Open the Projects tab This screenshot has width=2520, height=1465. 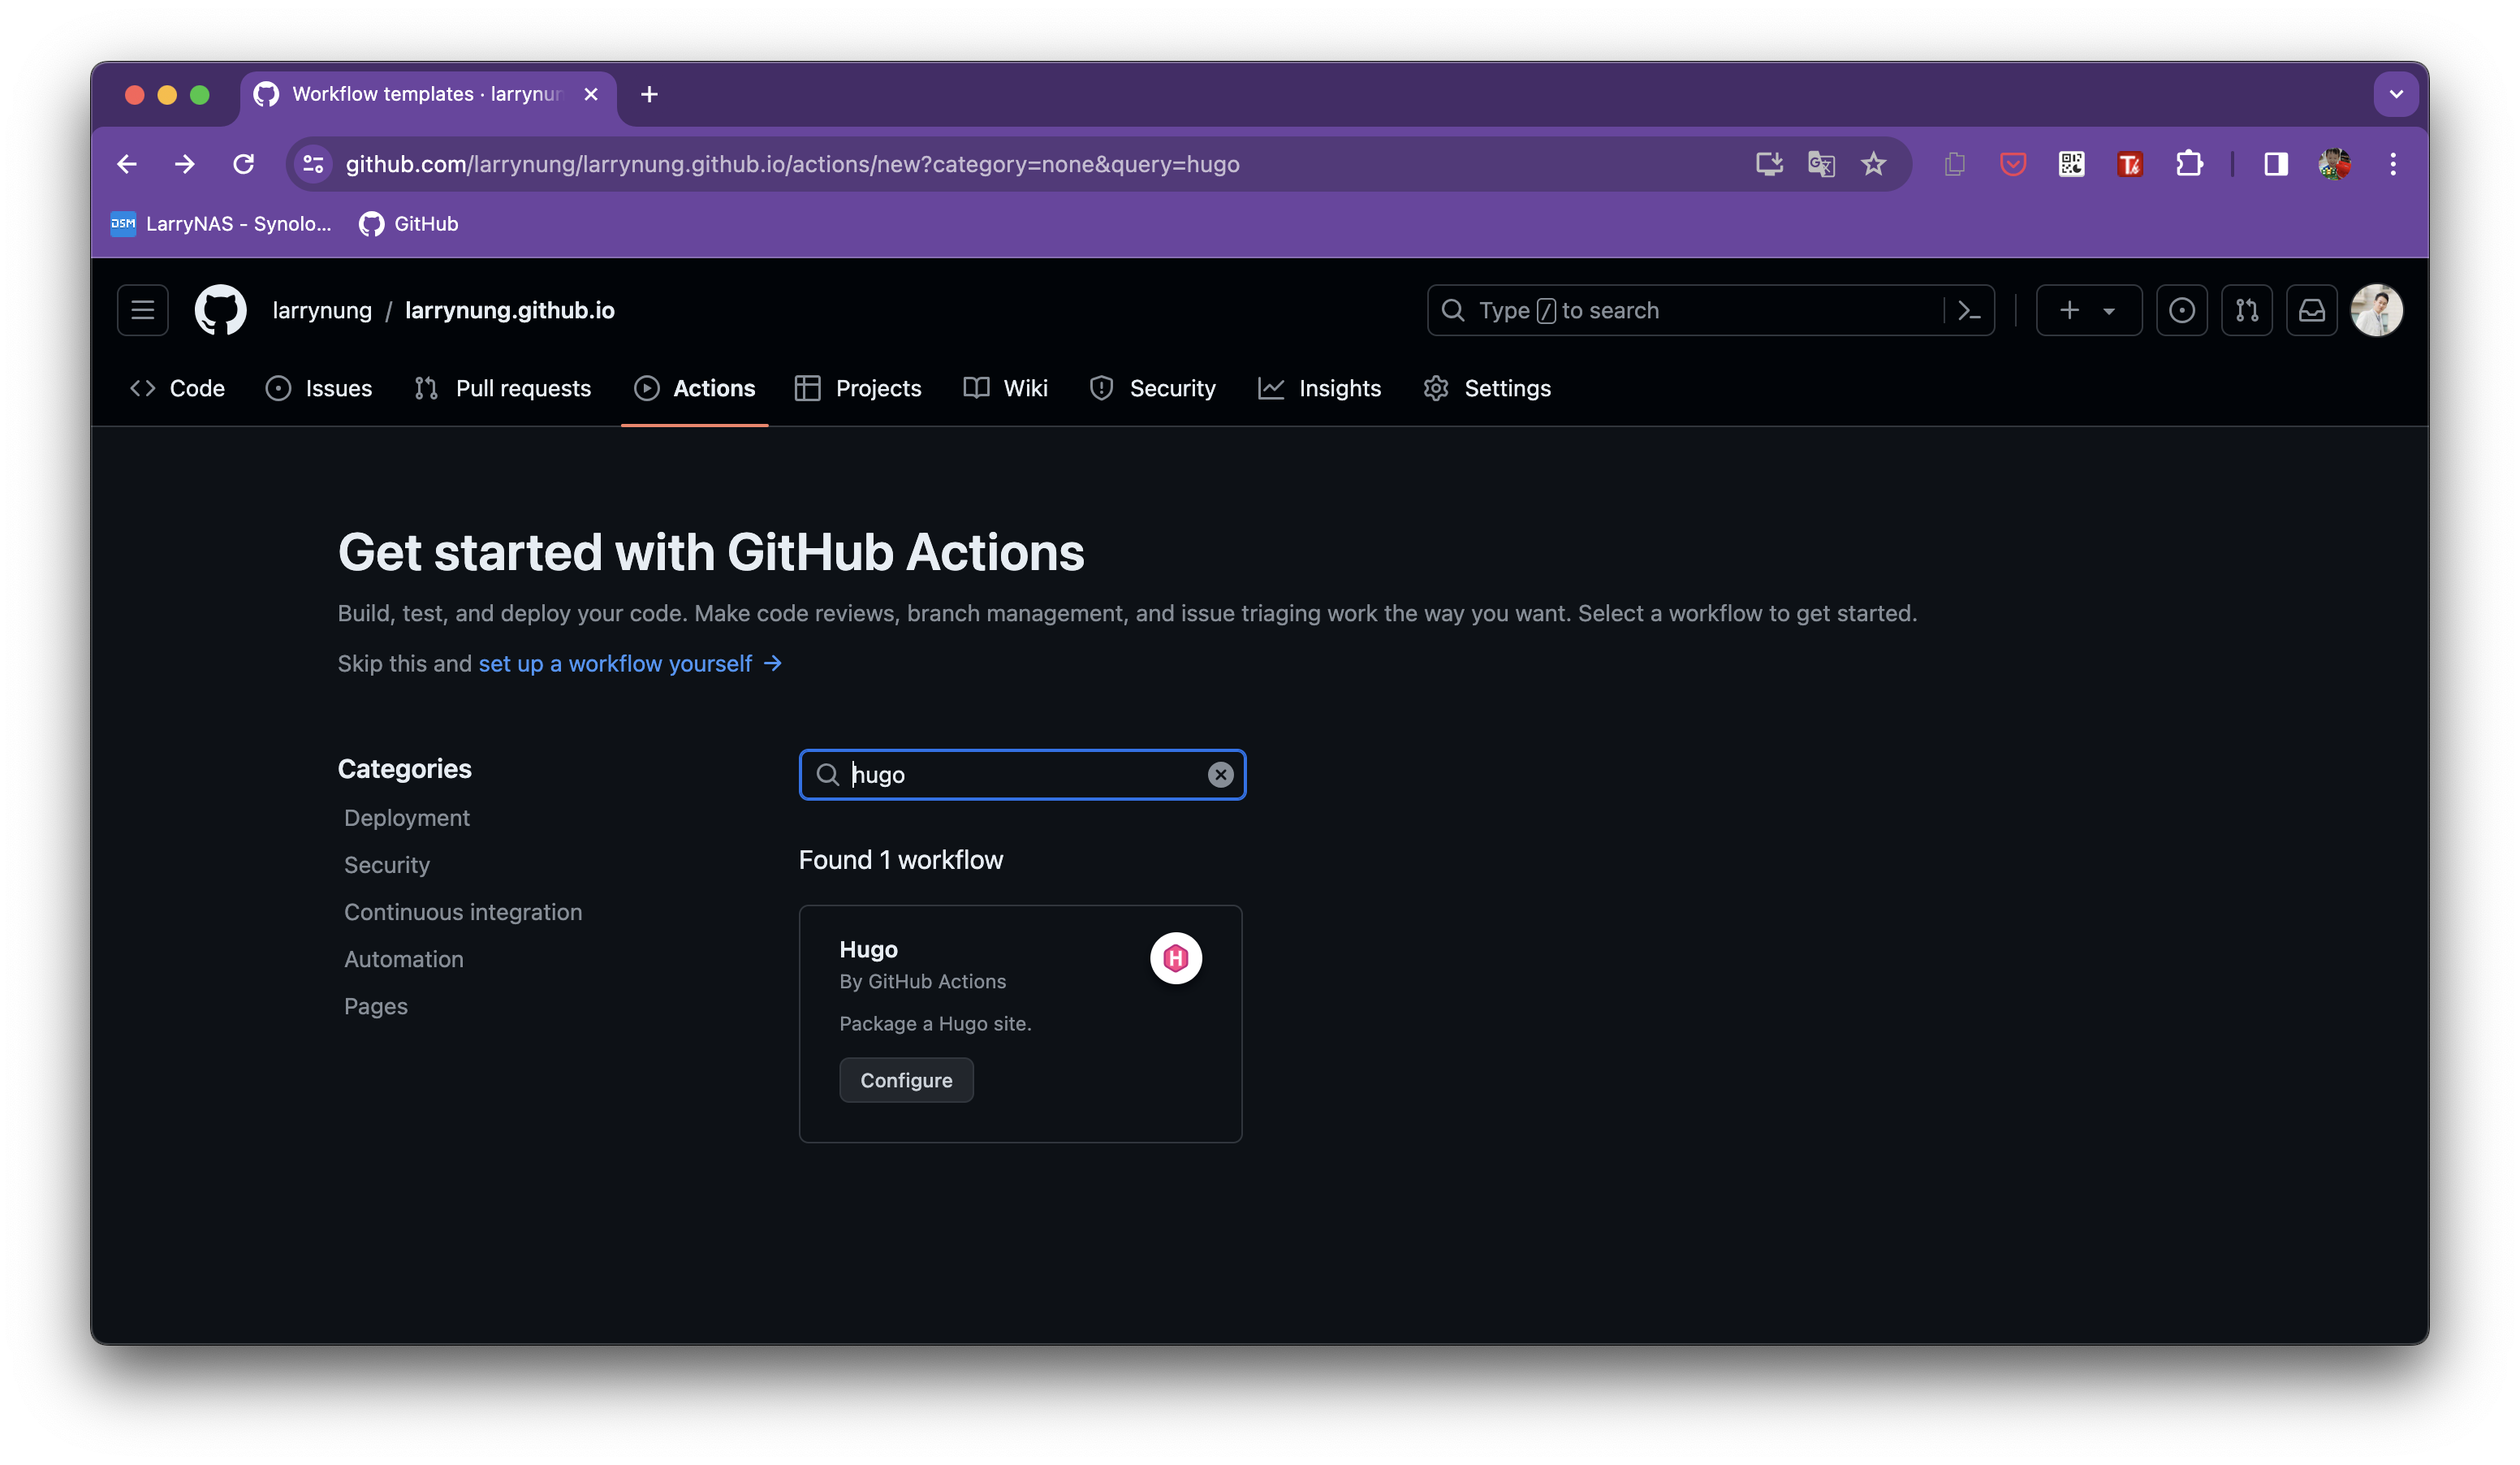857,388
